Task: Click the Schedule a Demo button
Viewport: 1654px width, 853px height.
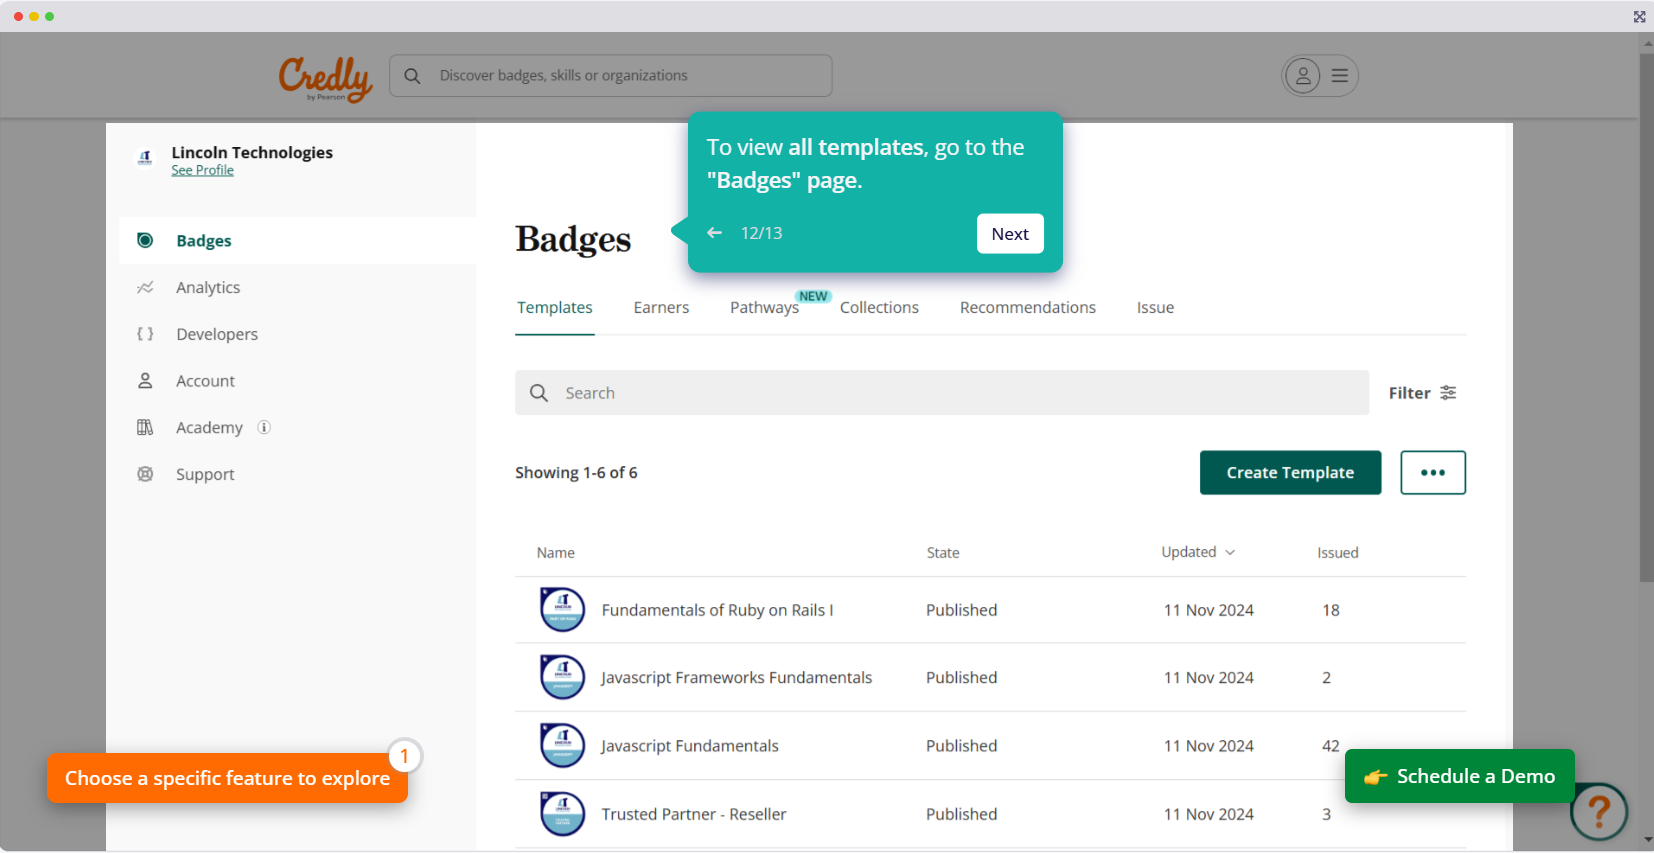Action: point(1458,777)
